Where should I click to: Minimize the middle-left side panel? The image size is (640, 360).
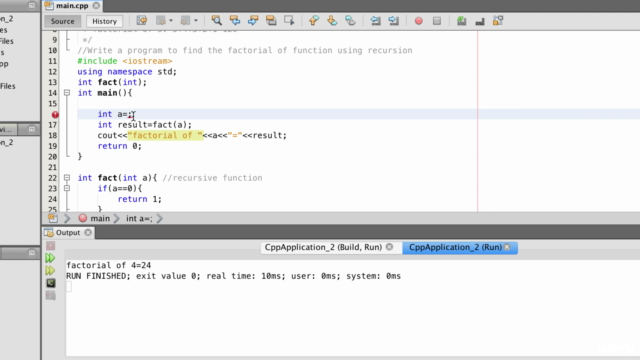tap(32, 129)
